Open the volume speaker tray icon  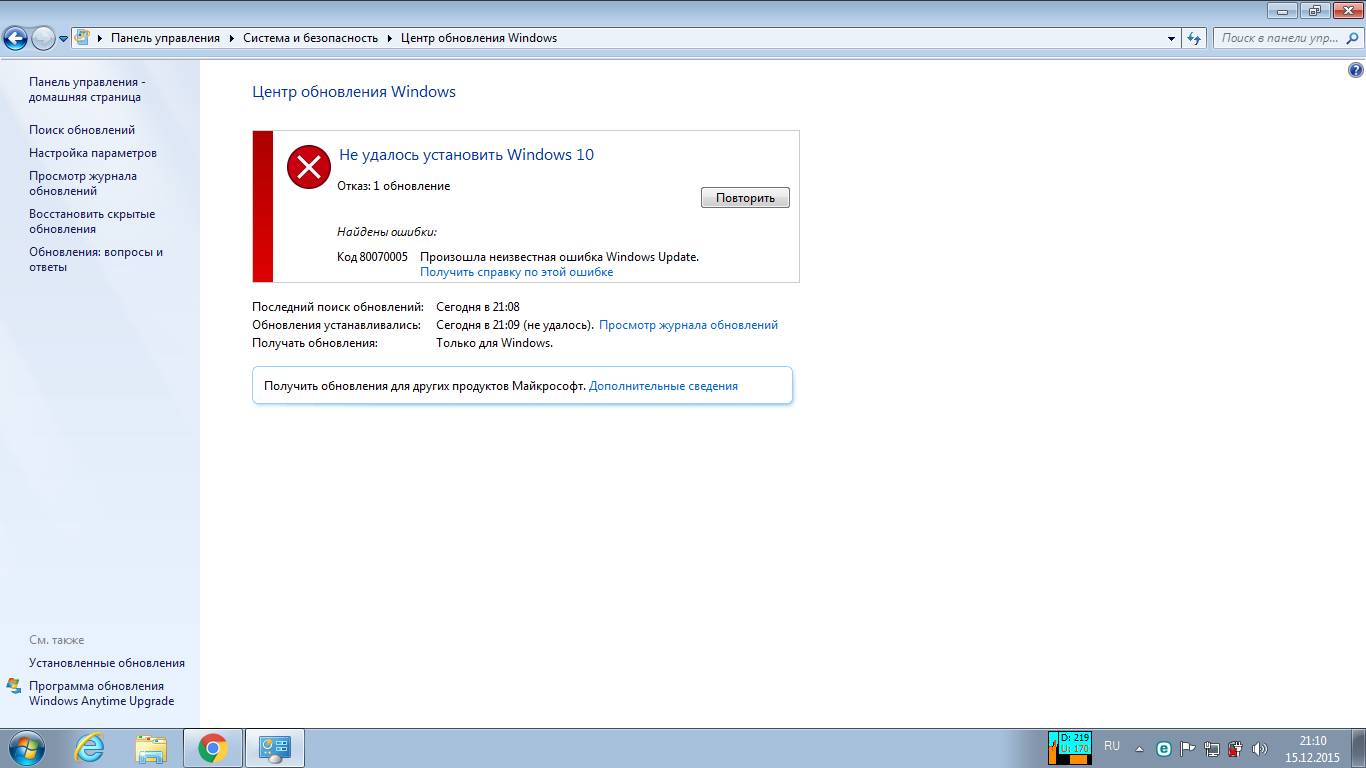(1260, 748)
